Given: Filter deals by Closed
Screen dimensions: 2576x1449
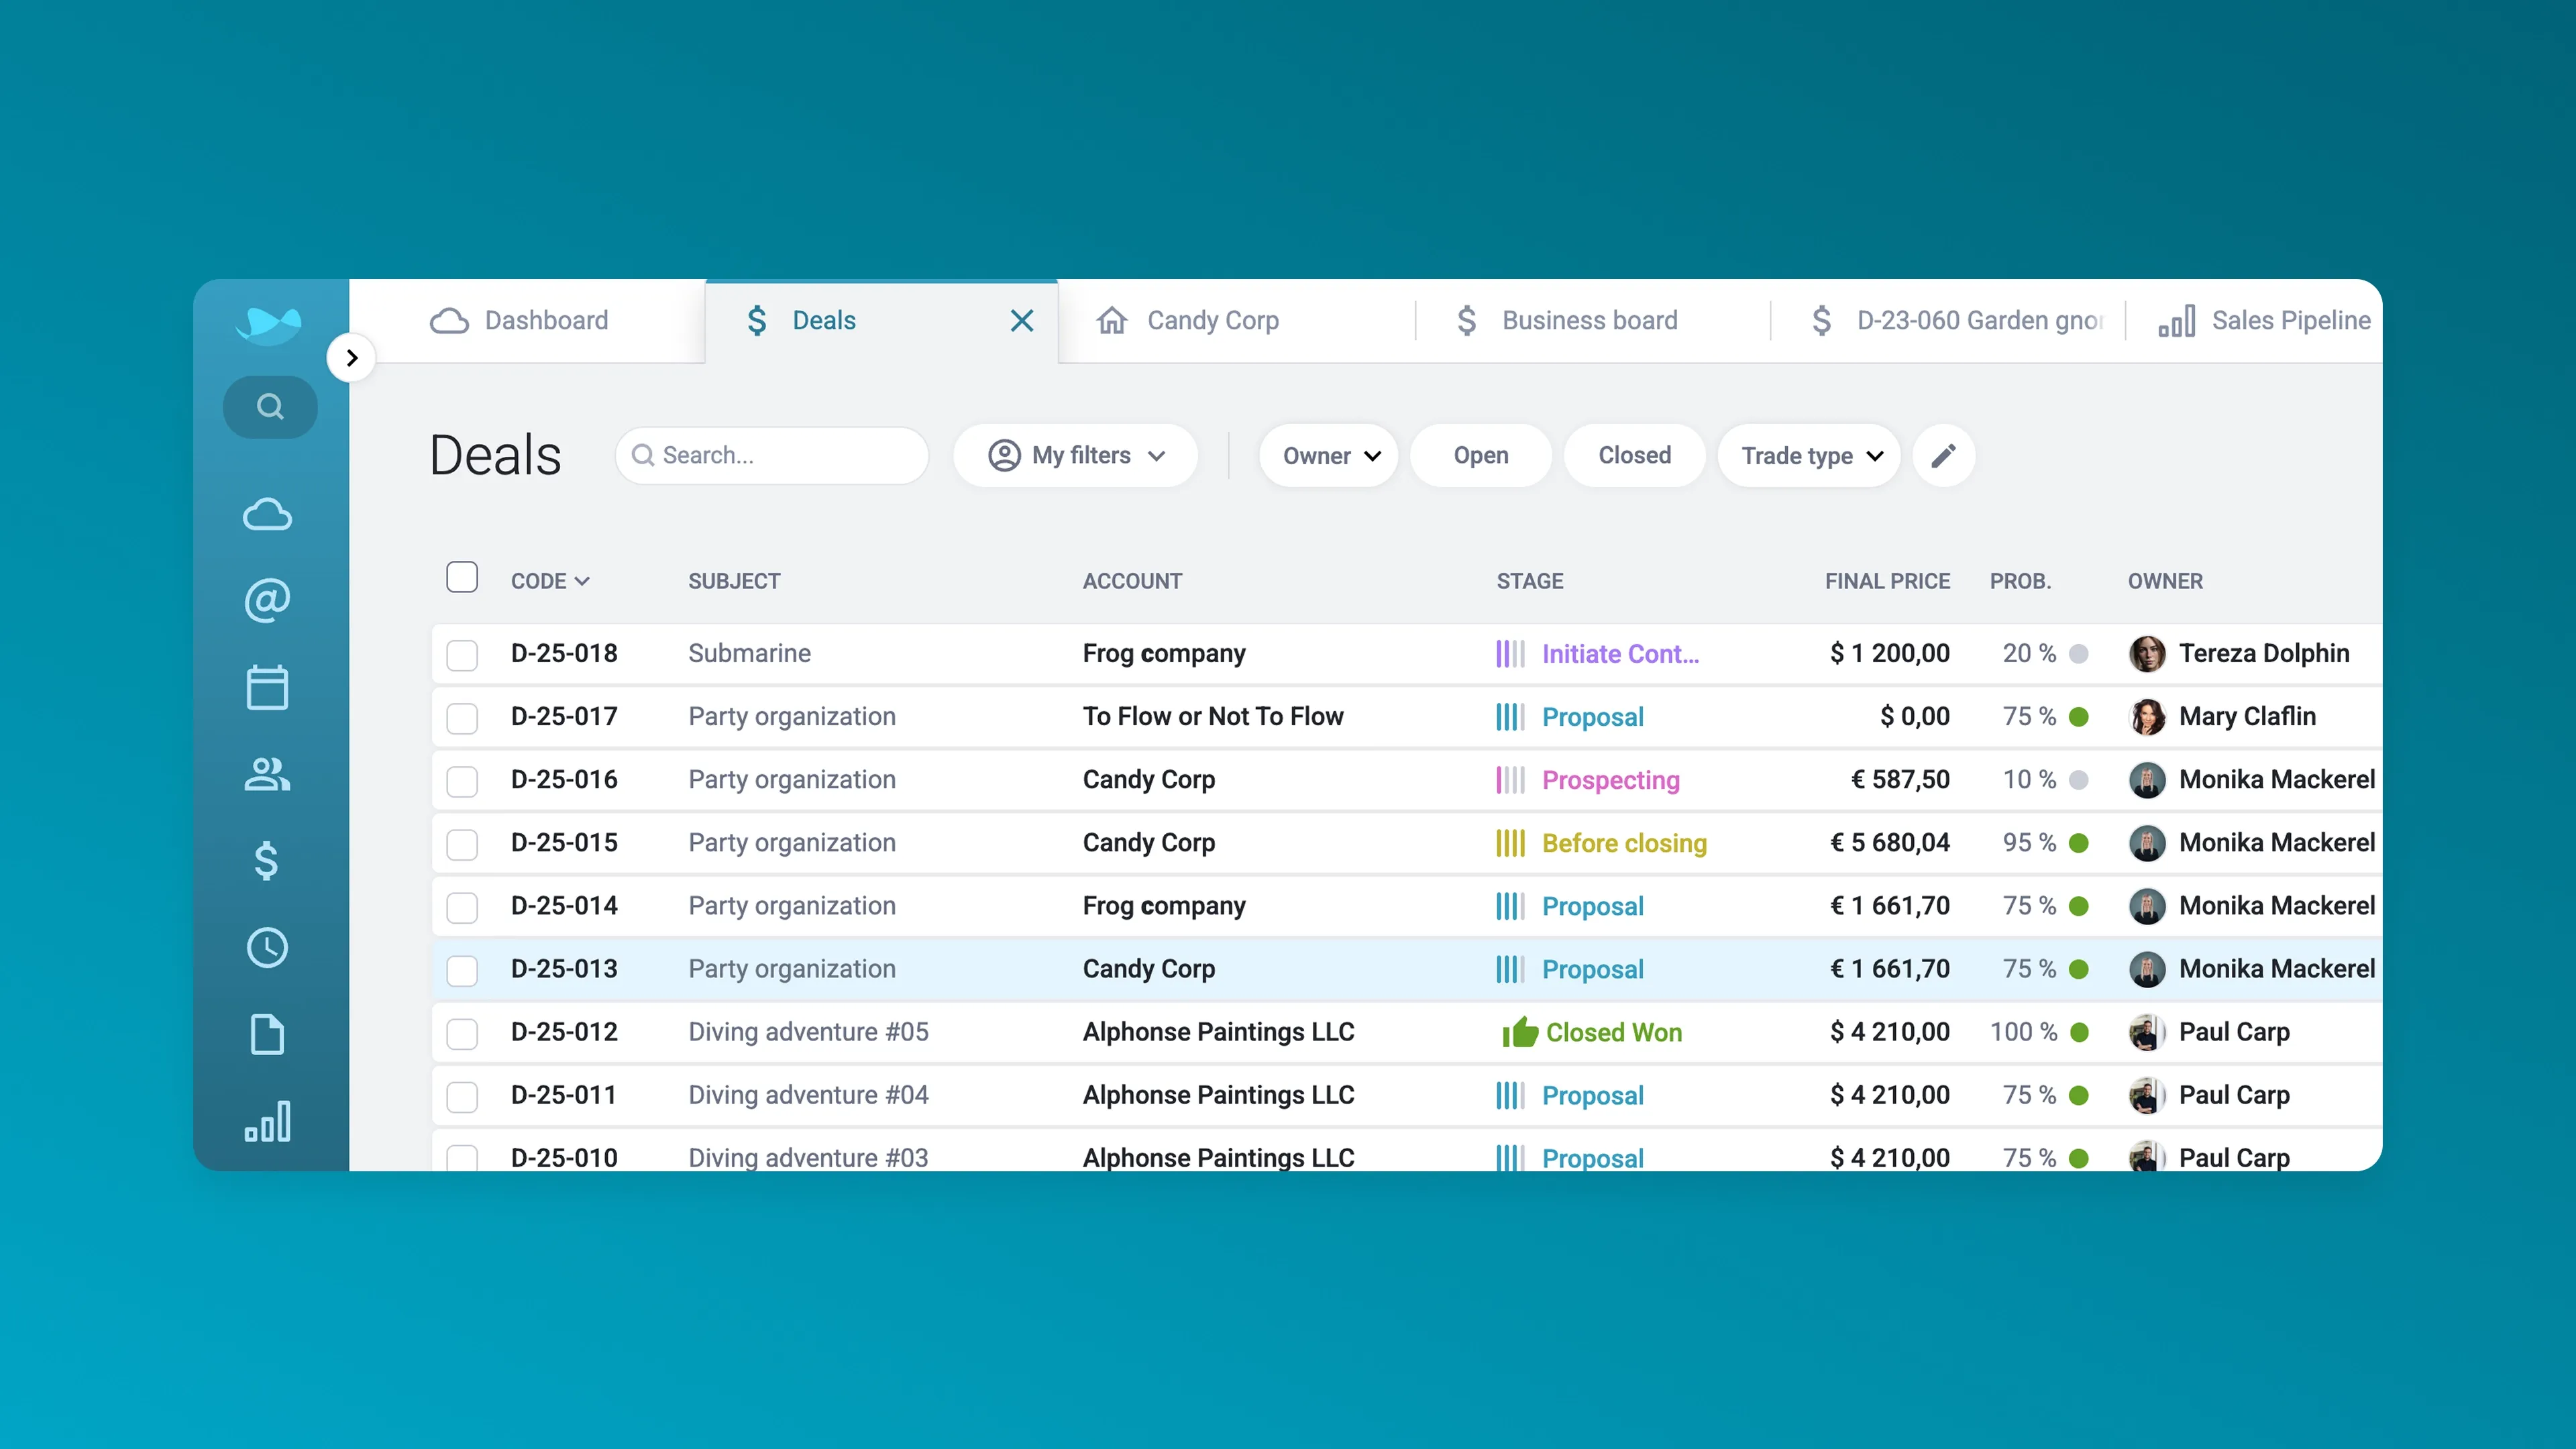Looking at the screenshot, I should 1635,456.
